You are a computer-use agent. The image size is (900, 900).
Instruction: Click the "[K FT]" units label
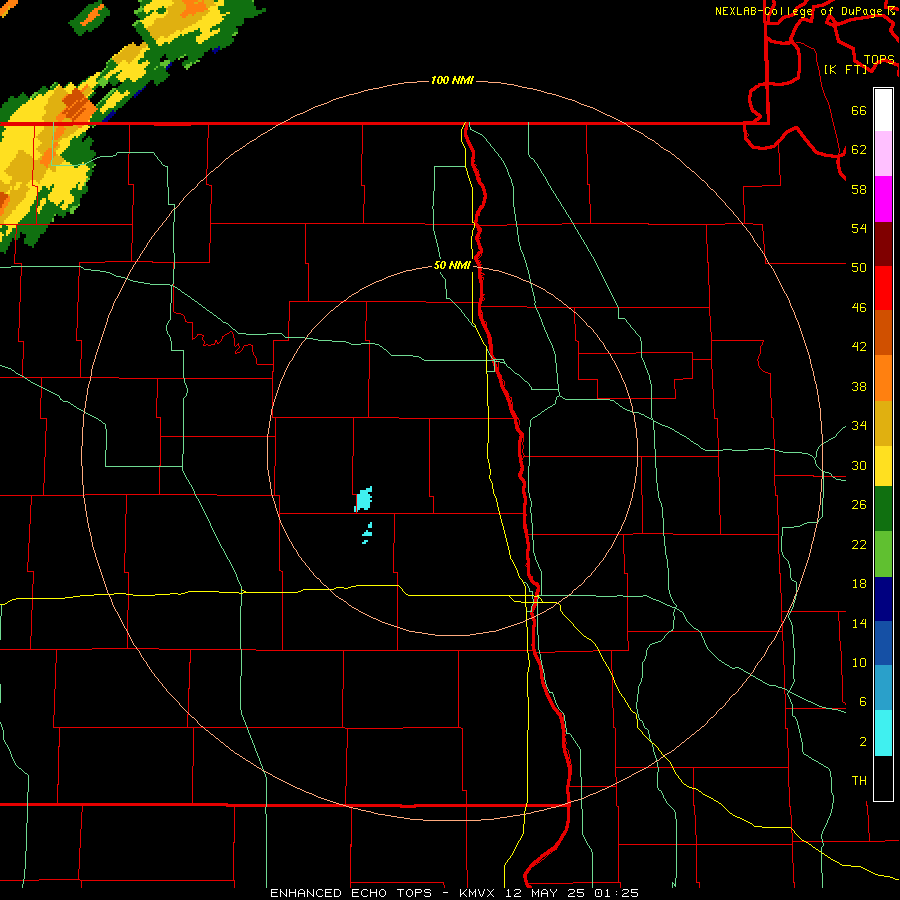click(845, 69)
